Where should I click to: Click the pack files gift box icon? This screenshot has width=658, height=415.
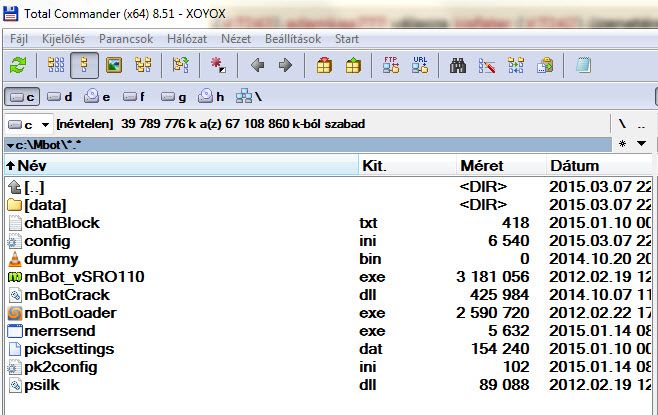click(x=324, y=65)
